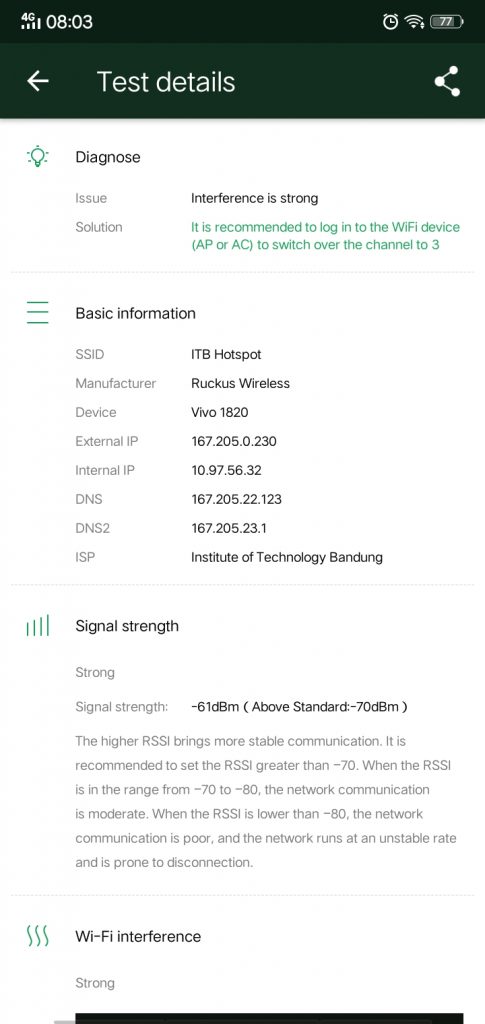Screen dimensions: 485x1024
Task: Tap the ISP Institute of Technology Bandung
Action: 287,557
